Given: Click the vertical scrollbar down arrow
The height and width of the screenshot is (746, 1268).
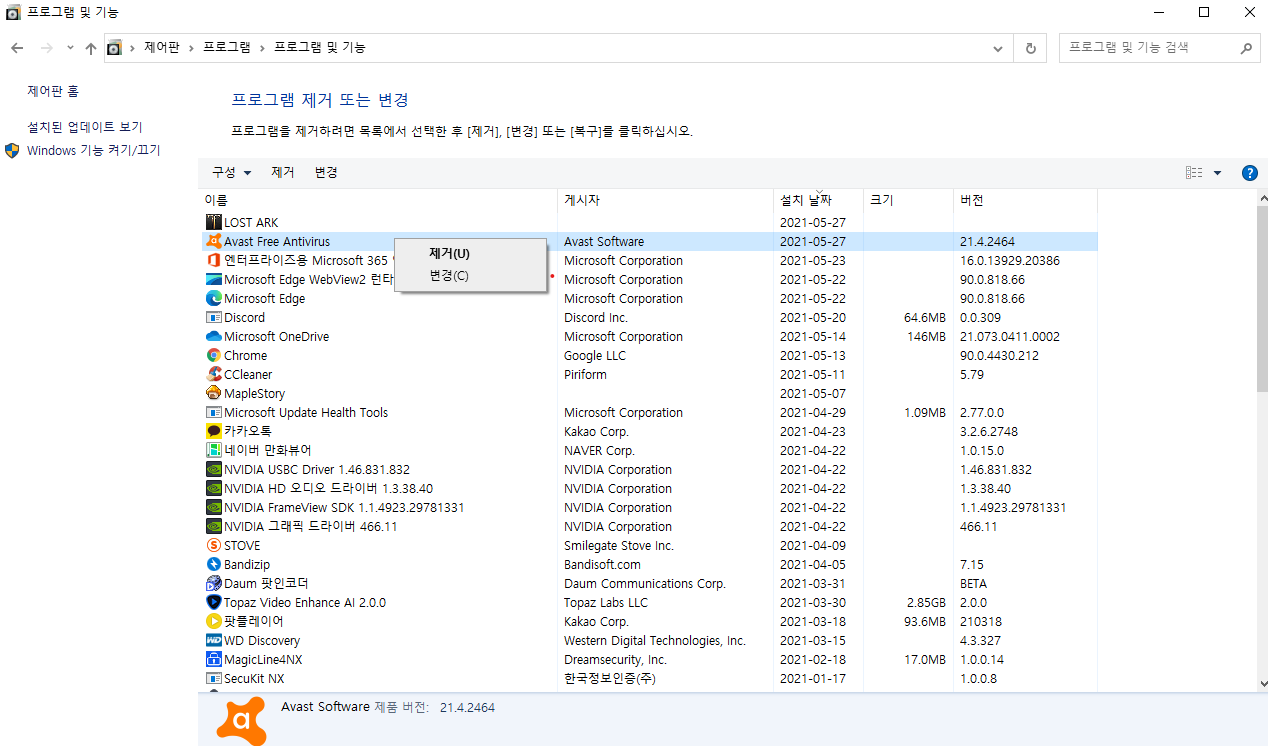Looking at the screenshot, I should point(1262,683).
